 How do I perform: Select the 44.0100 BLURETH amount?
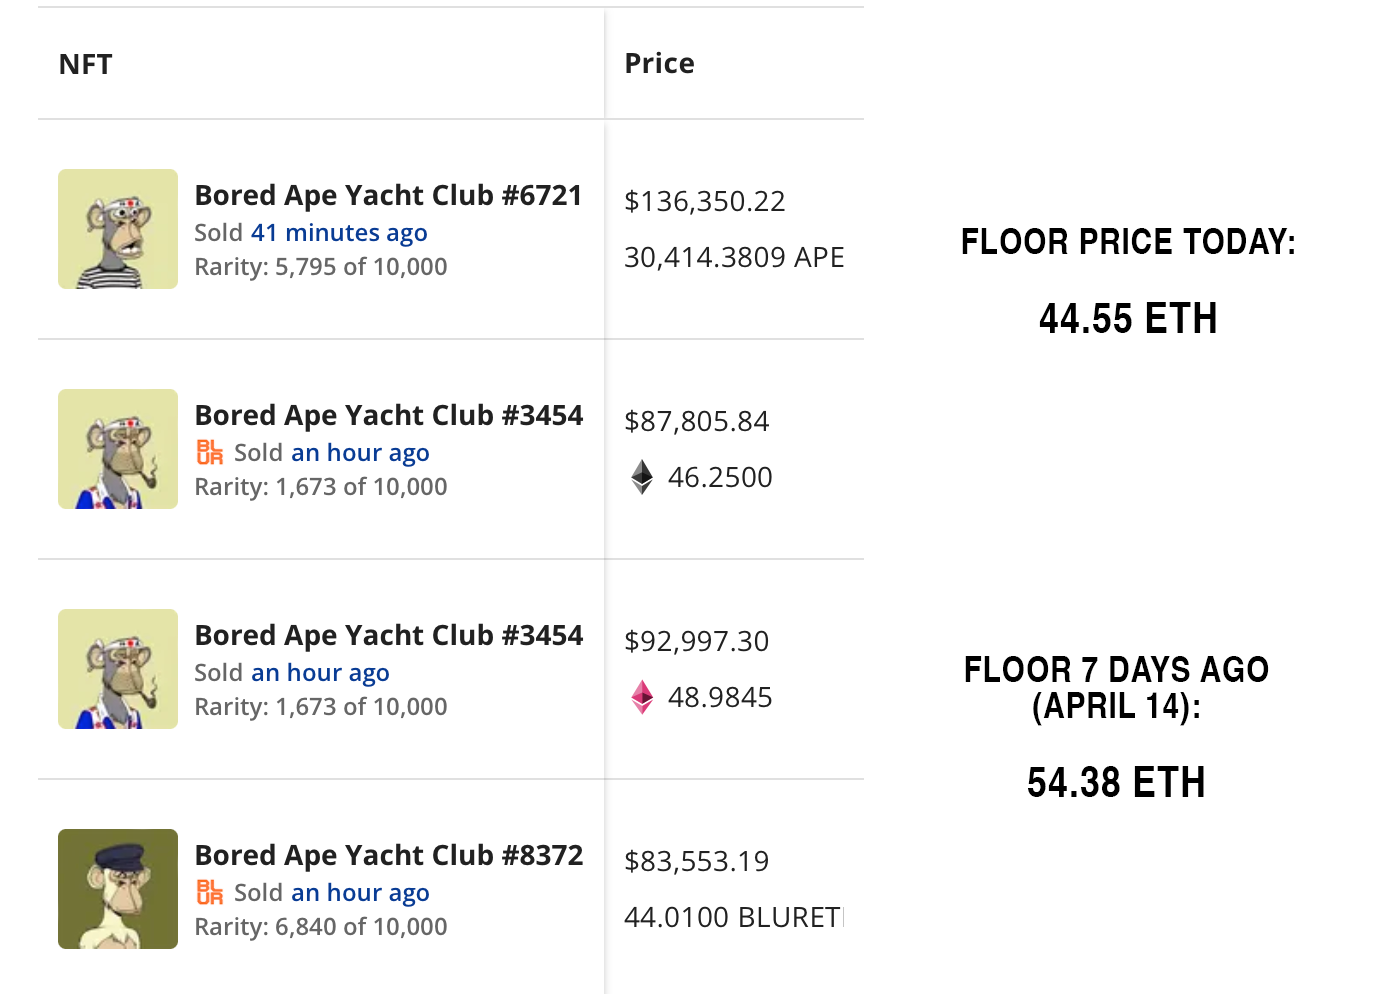point(733,917)
